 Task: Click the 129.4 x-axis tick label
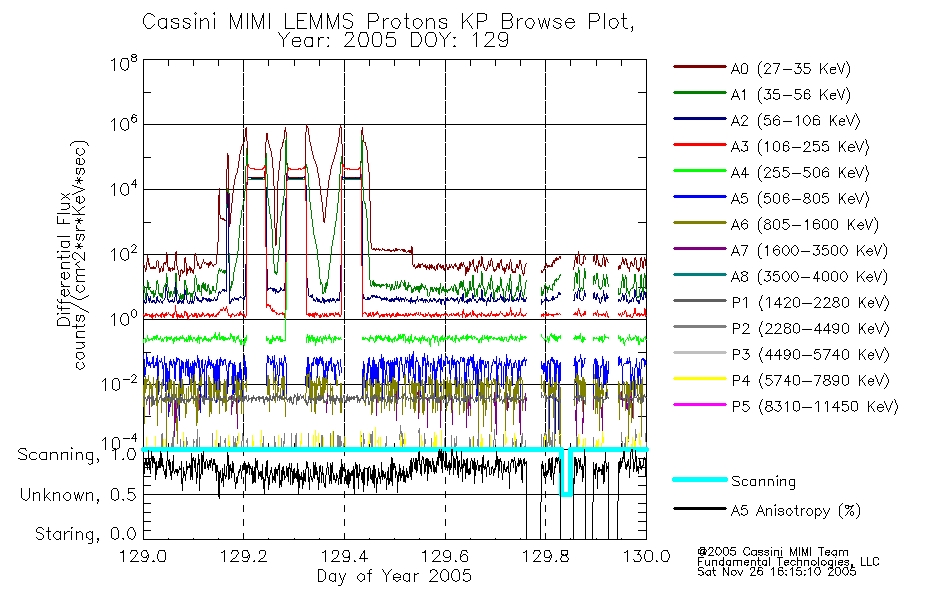344,556
